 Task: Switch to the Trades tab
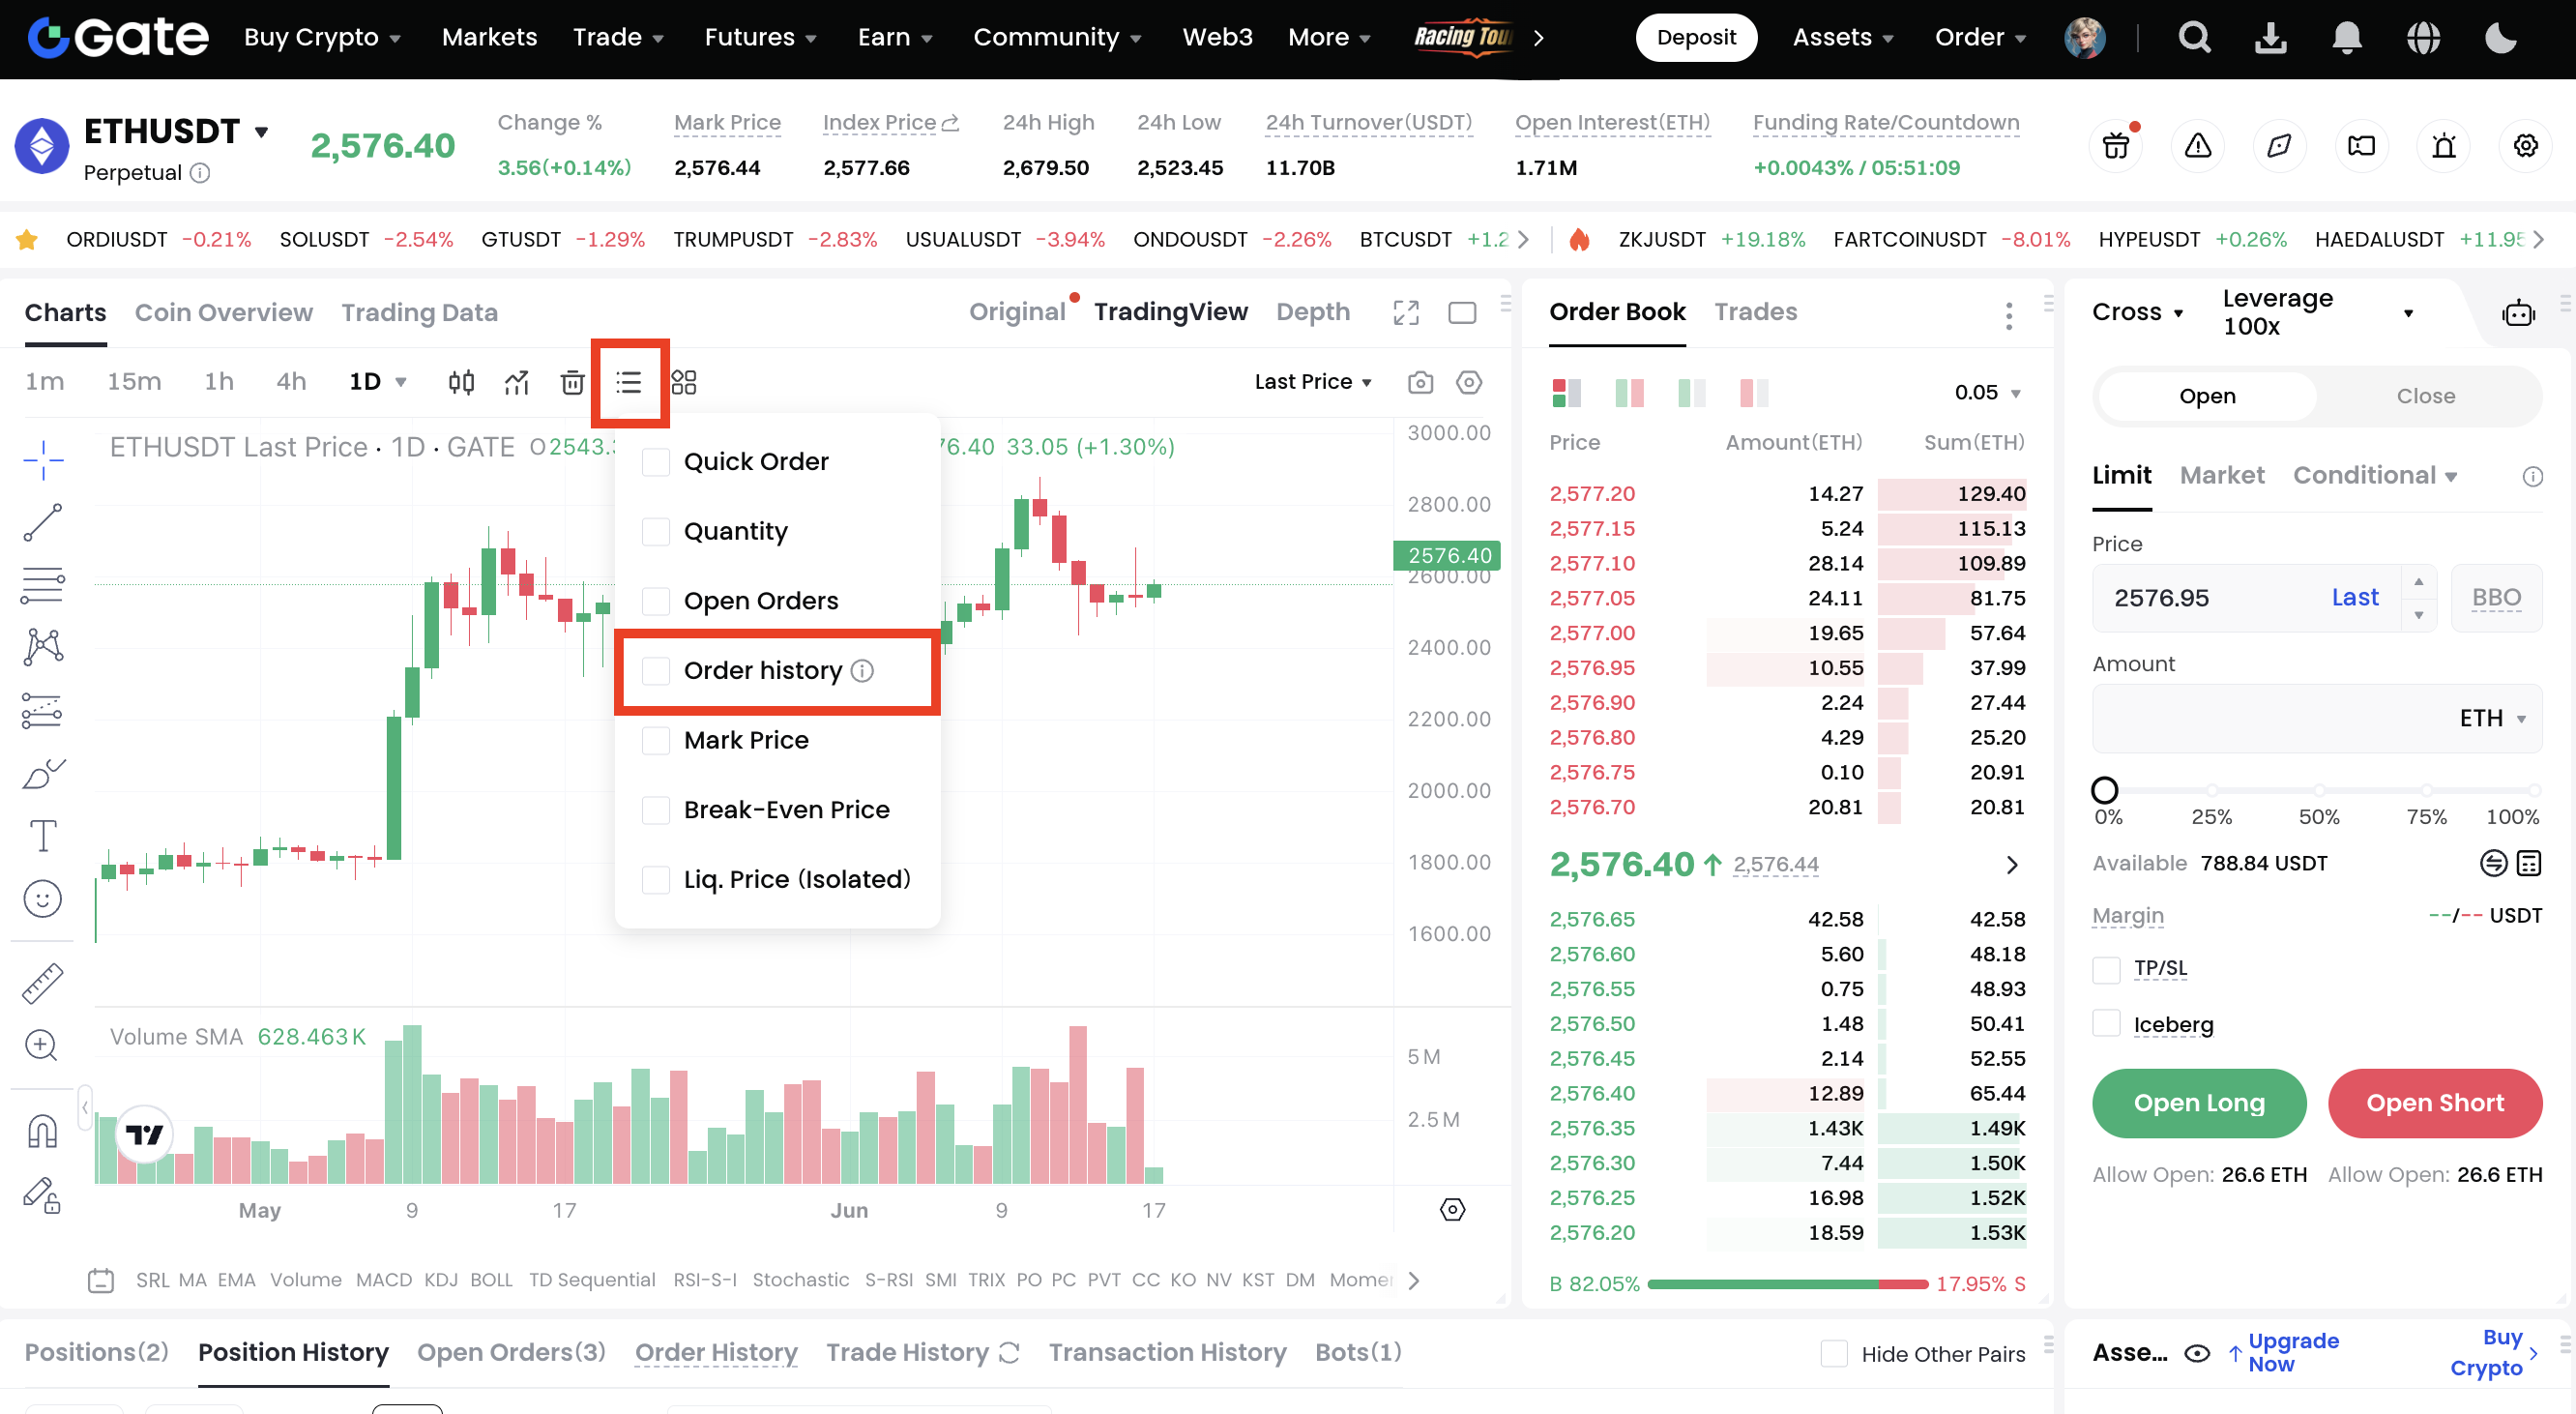coord(1755,312)
